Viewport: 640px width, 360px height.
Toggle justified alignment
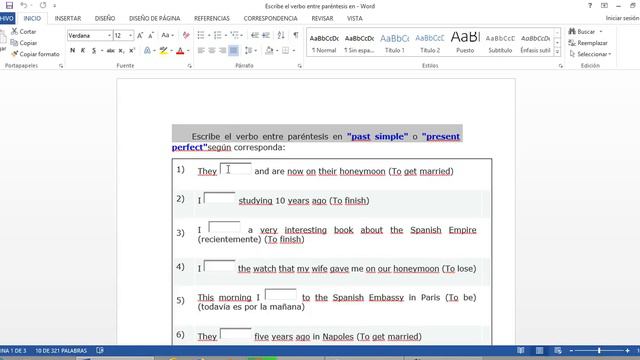tap(233, 51)
